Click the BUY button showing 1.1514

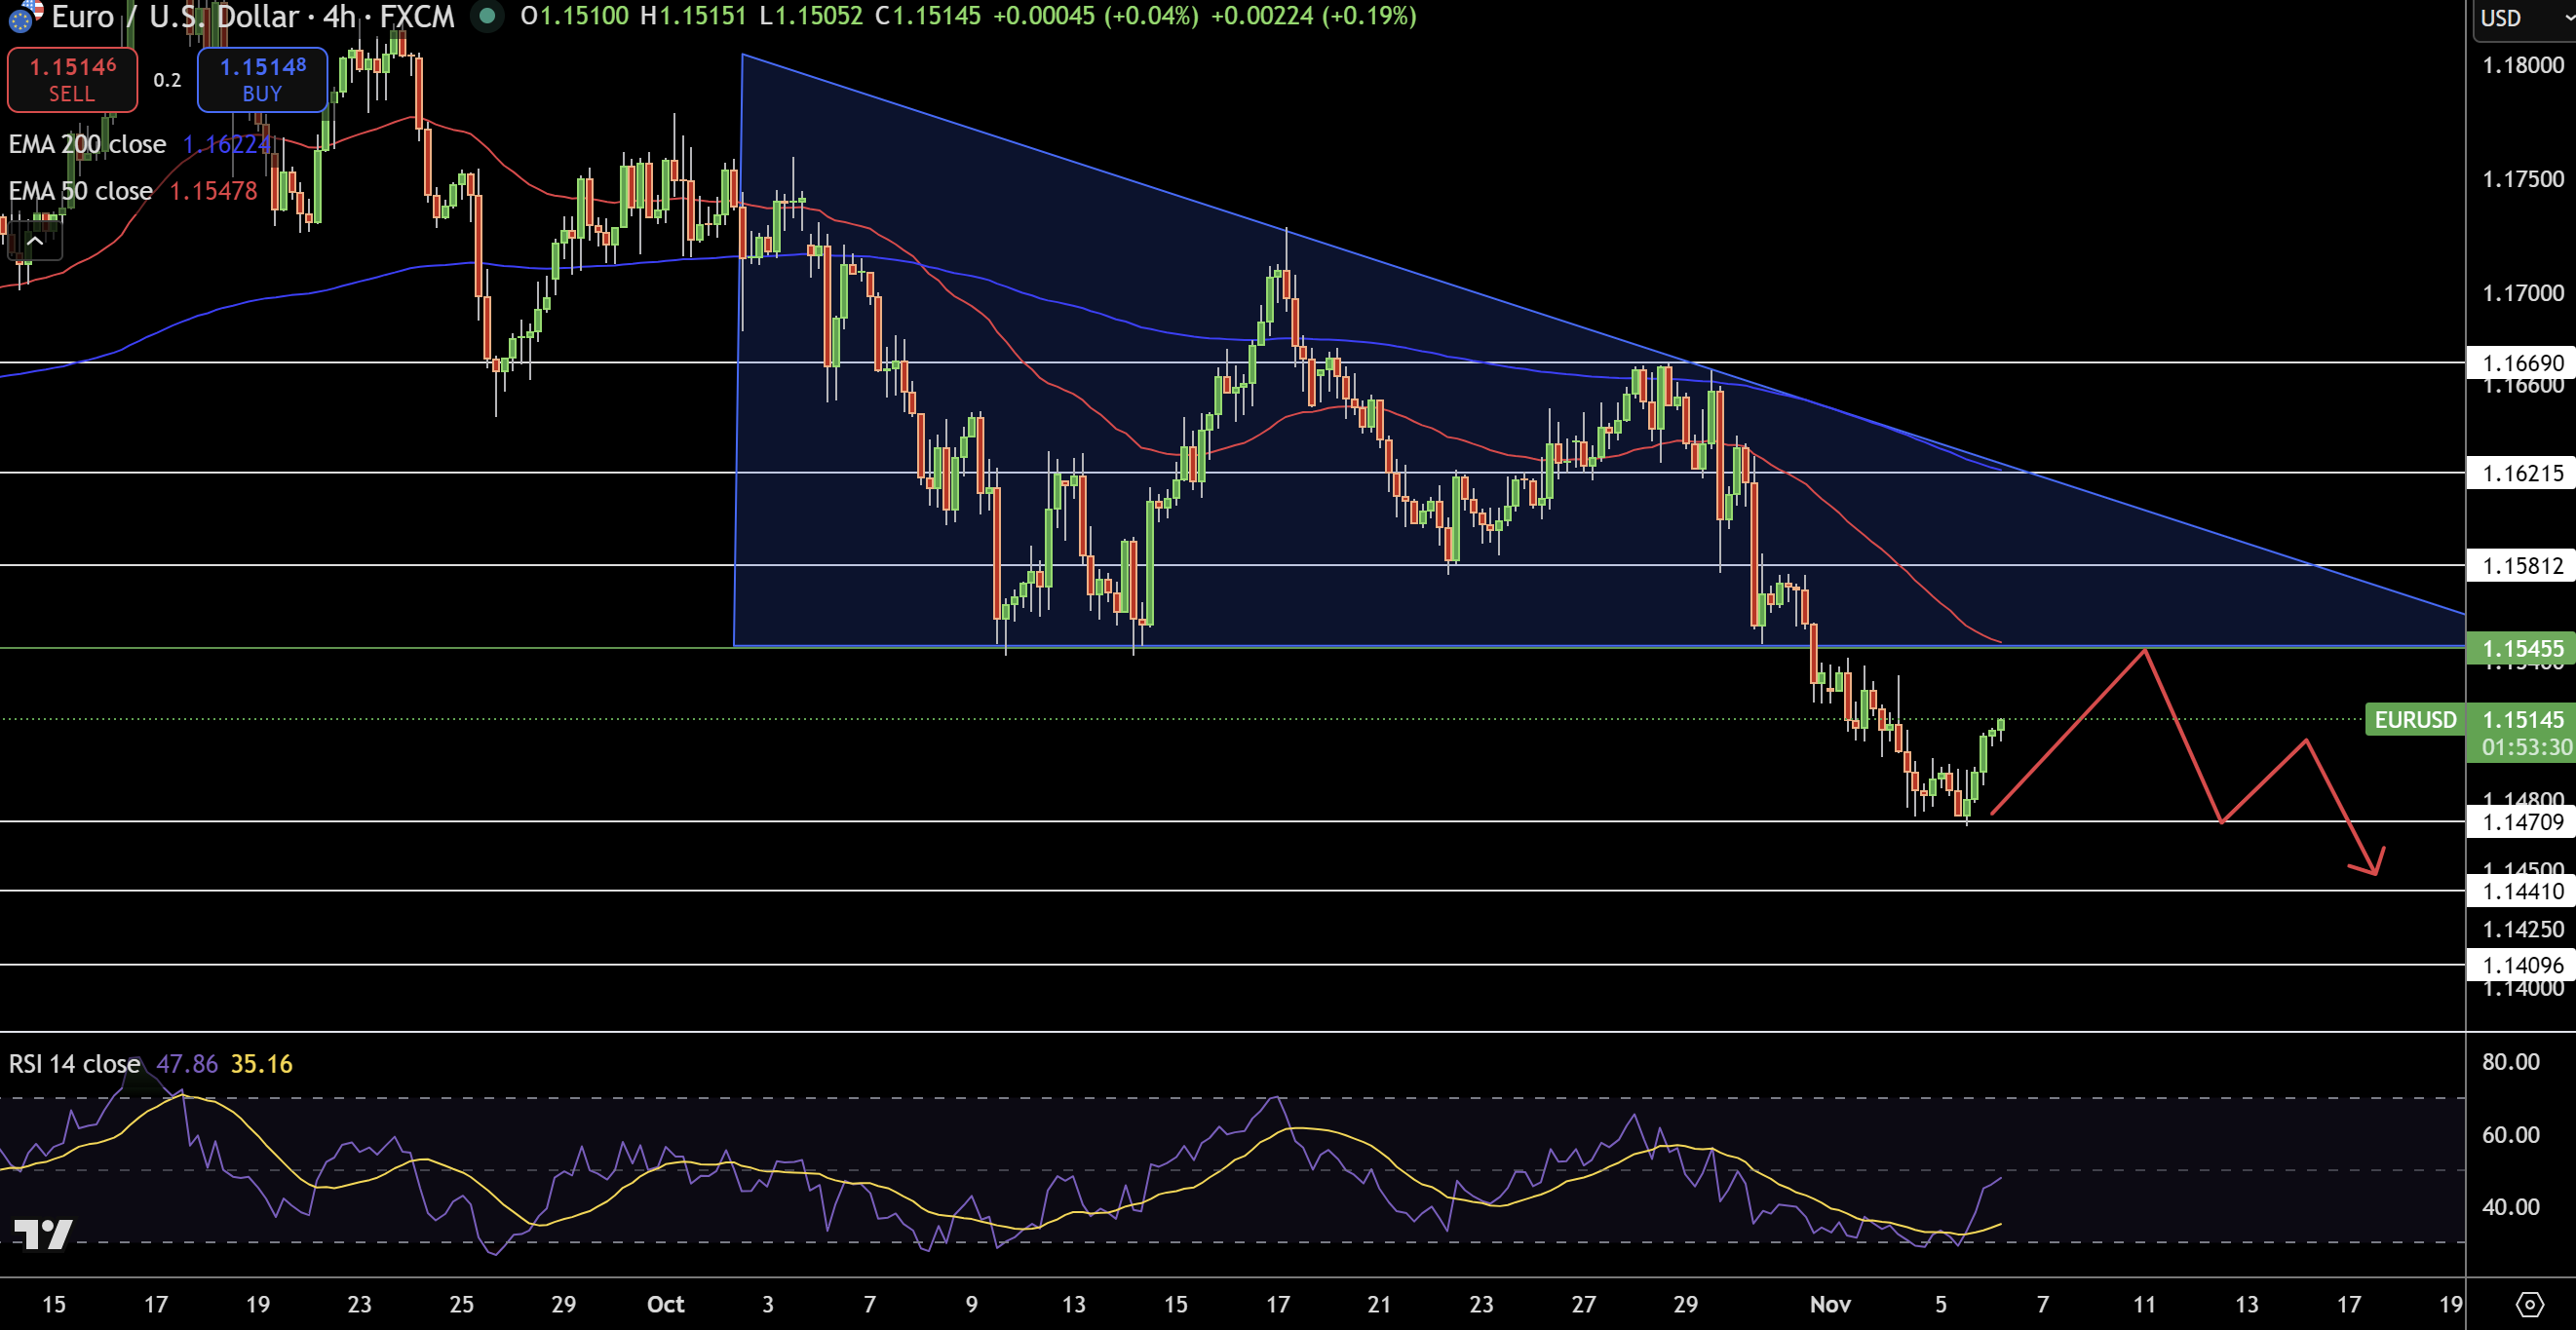pyautogui.click(x=262, y=79)
